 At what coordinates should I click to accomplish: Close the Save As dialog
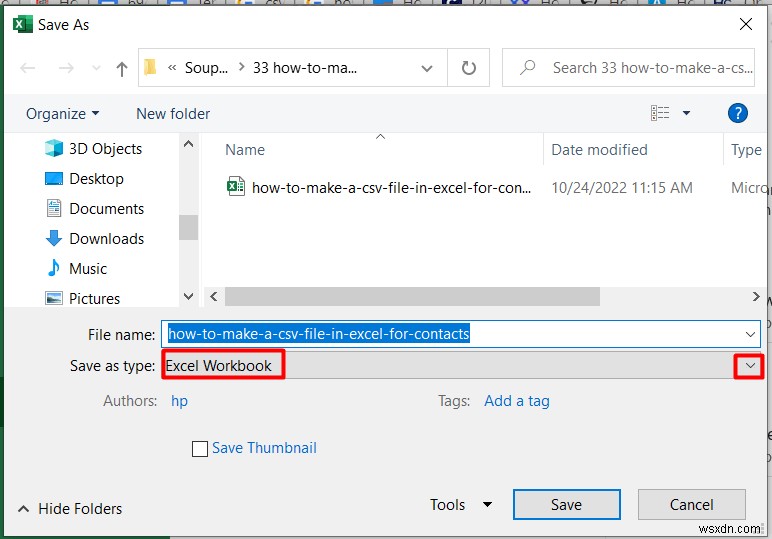point(746,24)
